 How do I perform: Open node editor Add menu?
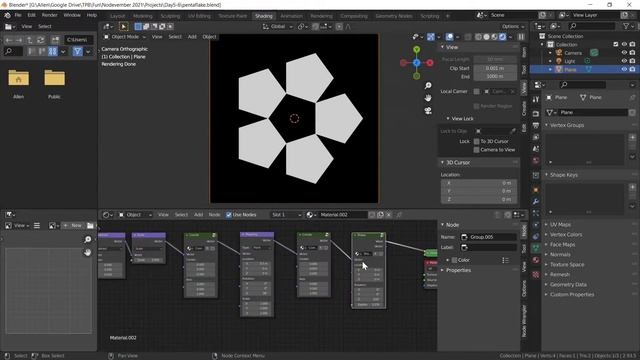click(198, 215)
